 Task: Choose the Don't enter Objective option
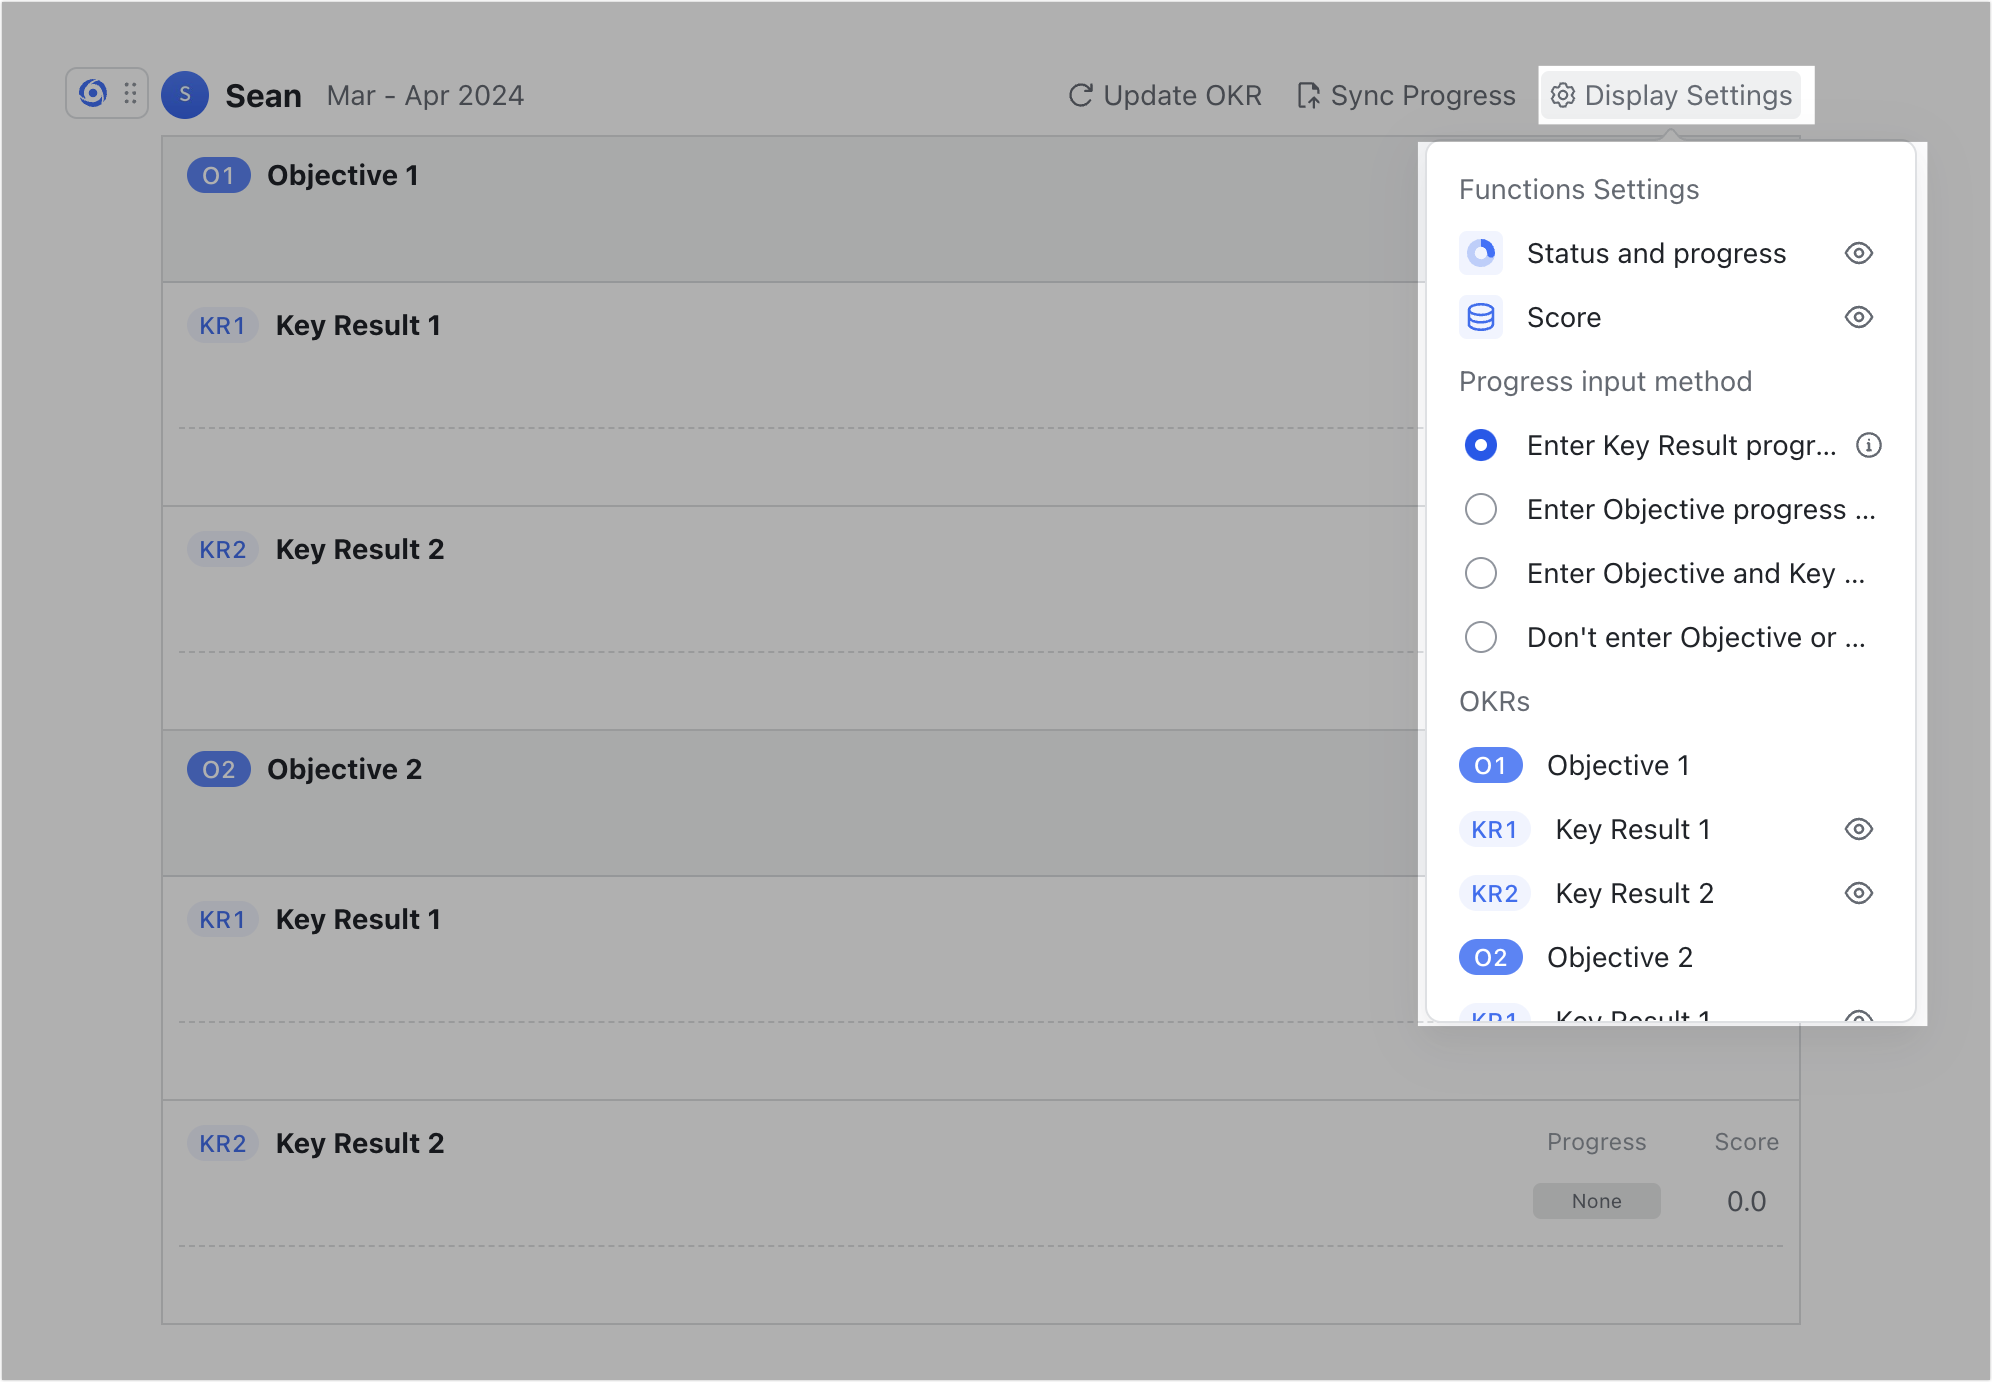click(x=1481, y=637)
